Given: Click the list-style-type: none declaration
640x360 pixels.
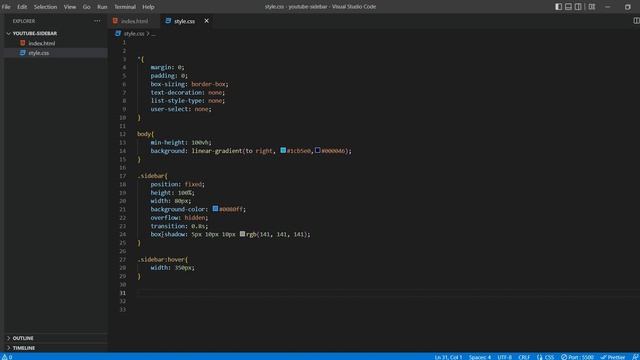Looking at the screenshot, I should click(x=188, y=100).
